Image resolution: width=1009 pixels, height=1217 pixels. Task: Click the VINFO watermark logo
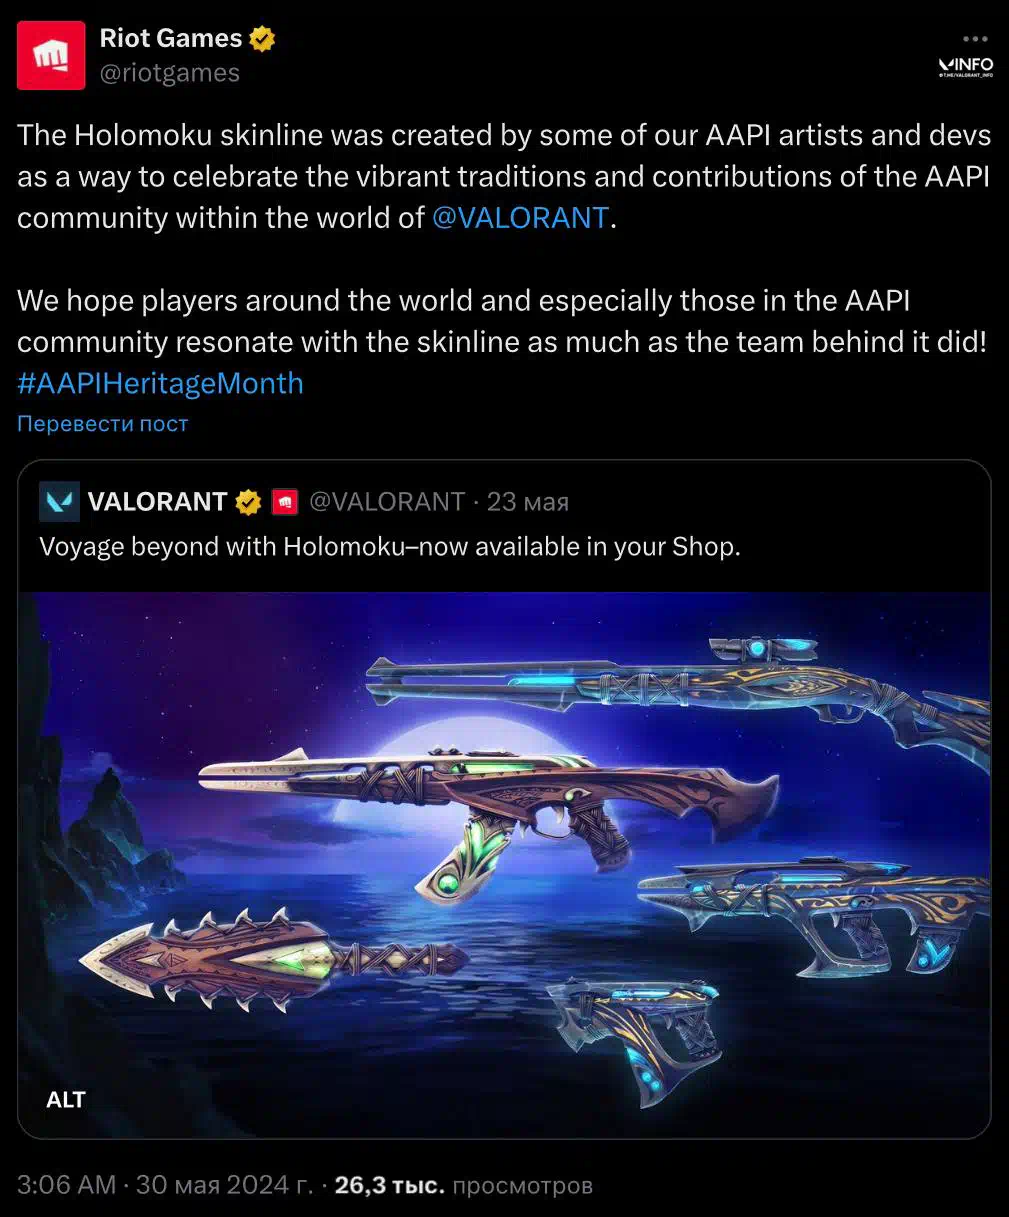pyautogui.click(x=965, y=67)
